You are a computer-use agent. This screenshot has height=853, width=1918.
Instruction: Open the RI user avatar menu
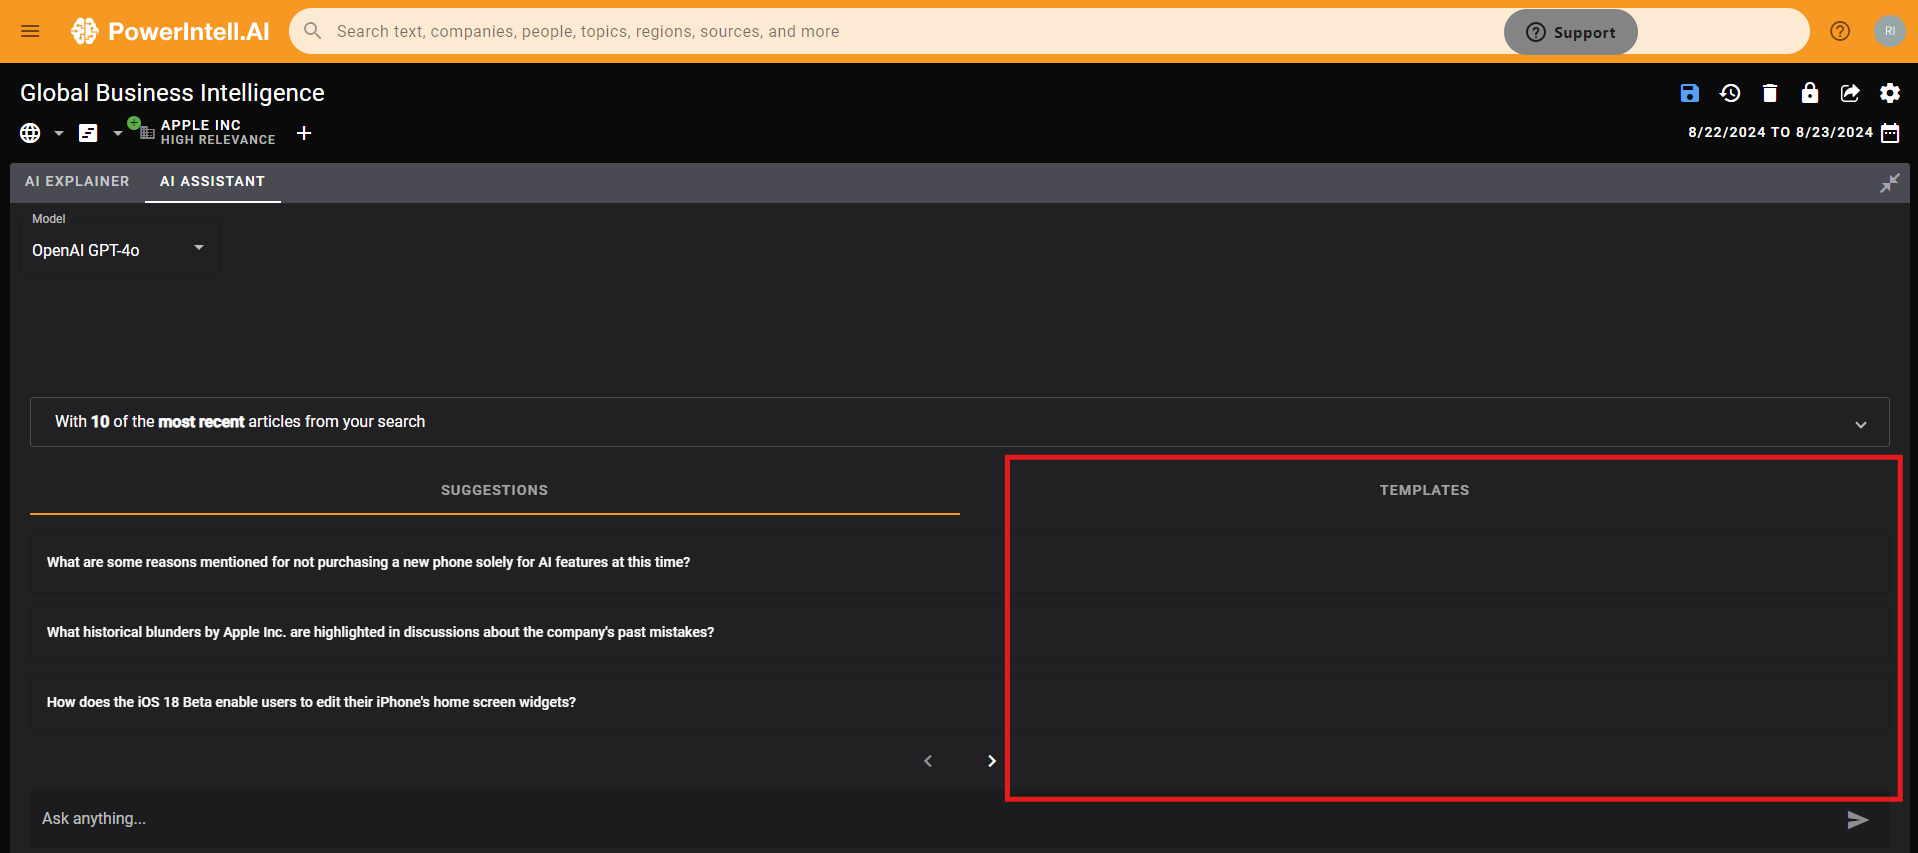[1889, 31]
